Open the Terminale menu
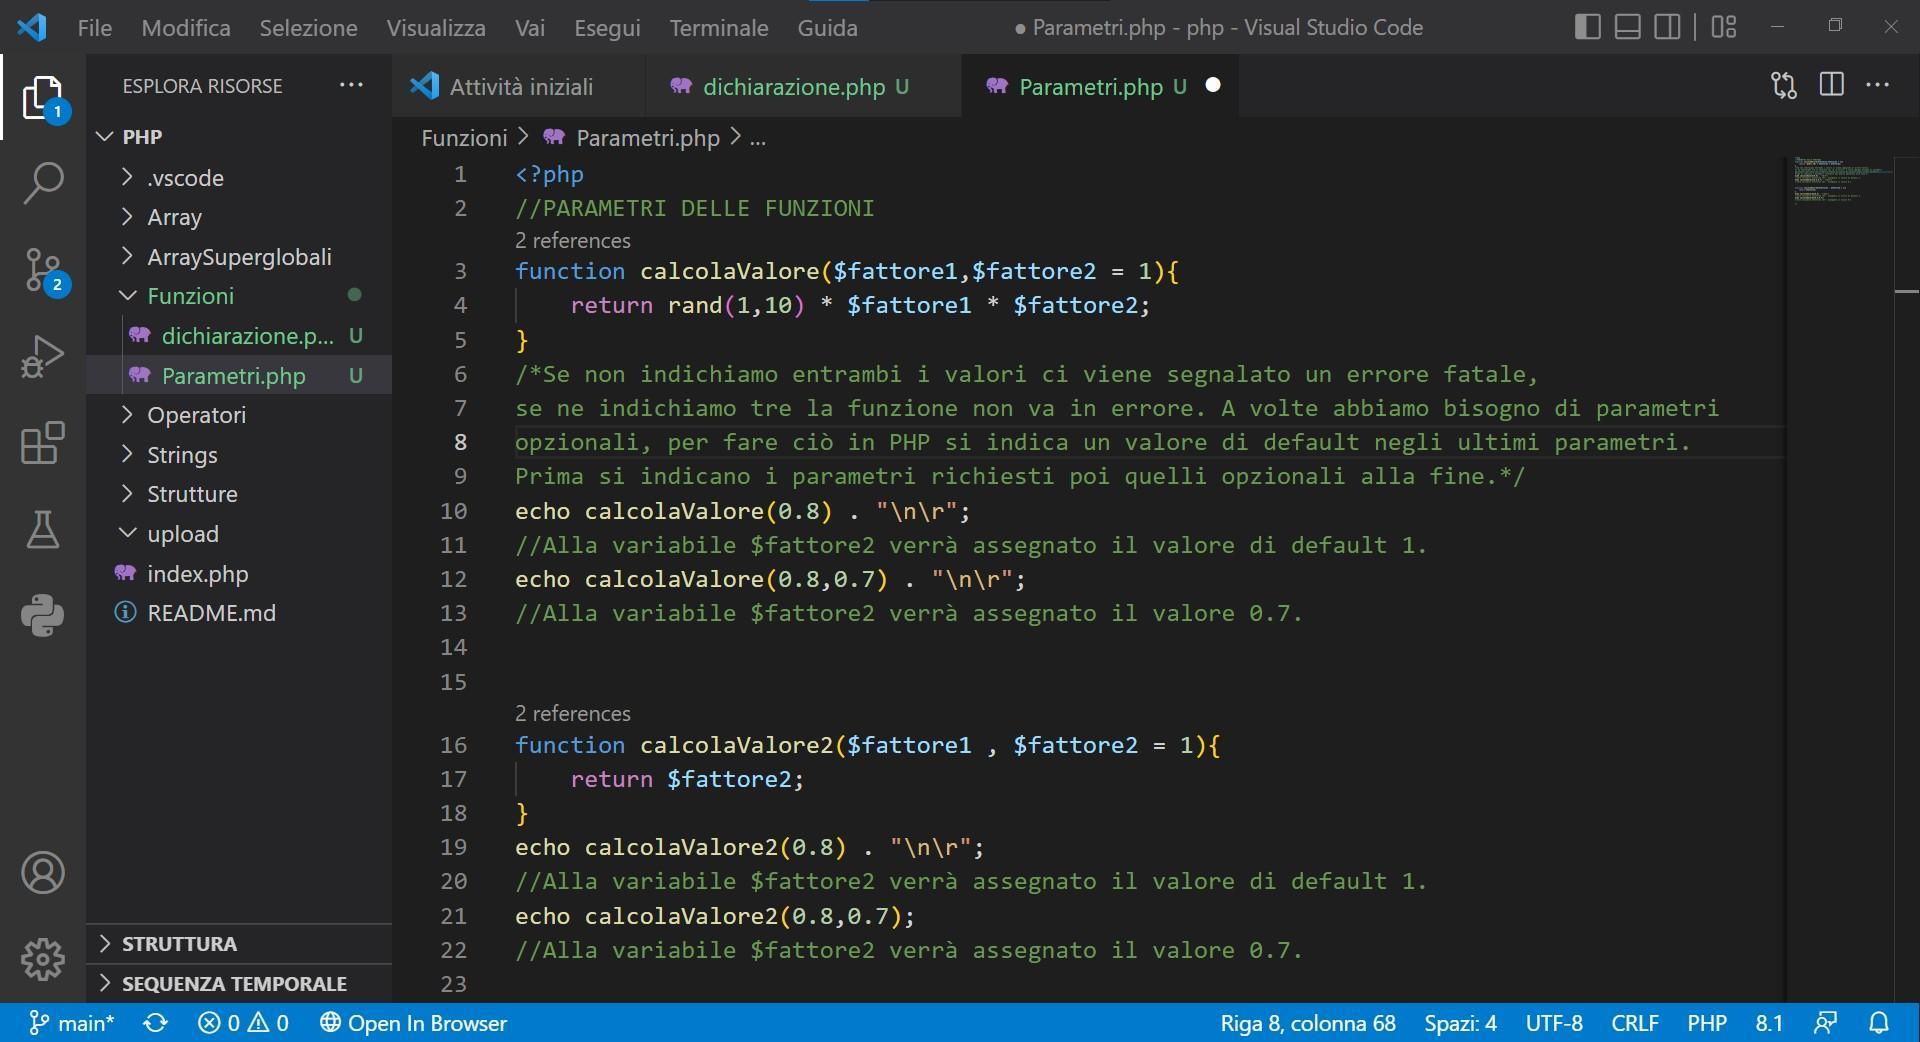This screenshot has width=1920, height=1042. pos(719,28)
